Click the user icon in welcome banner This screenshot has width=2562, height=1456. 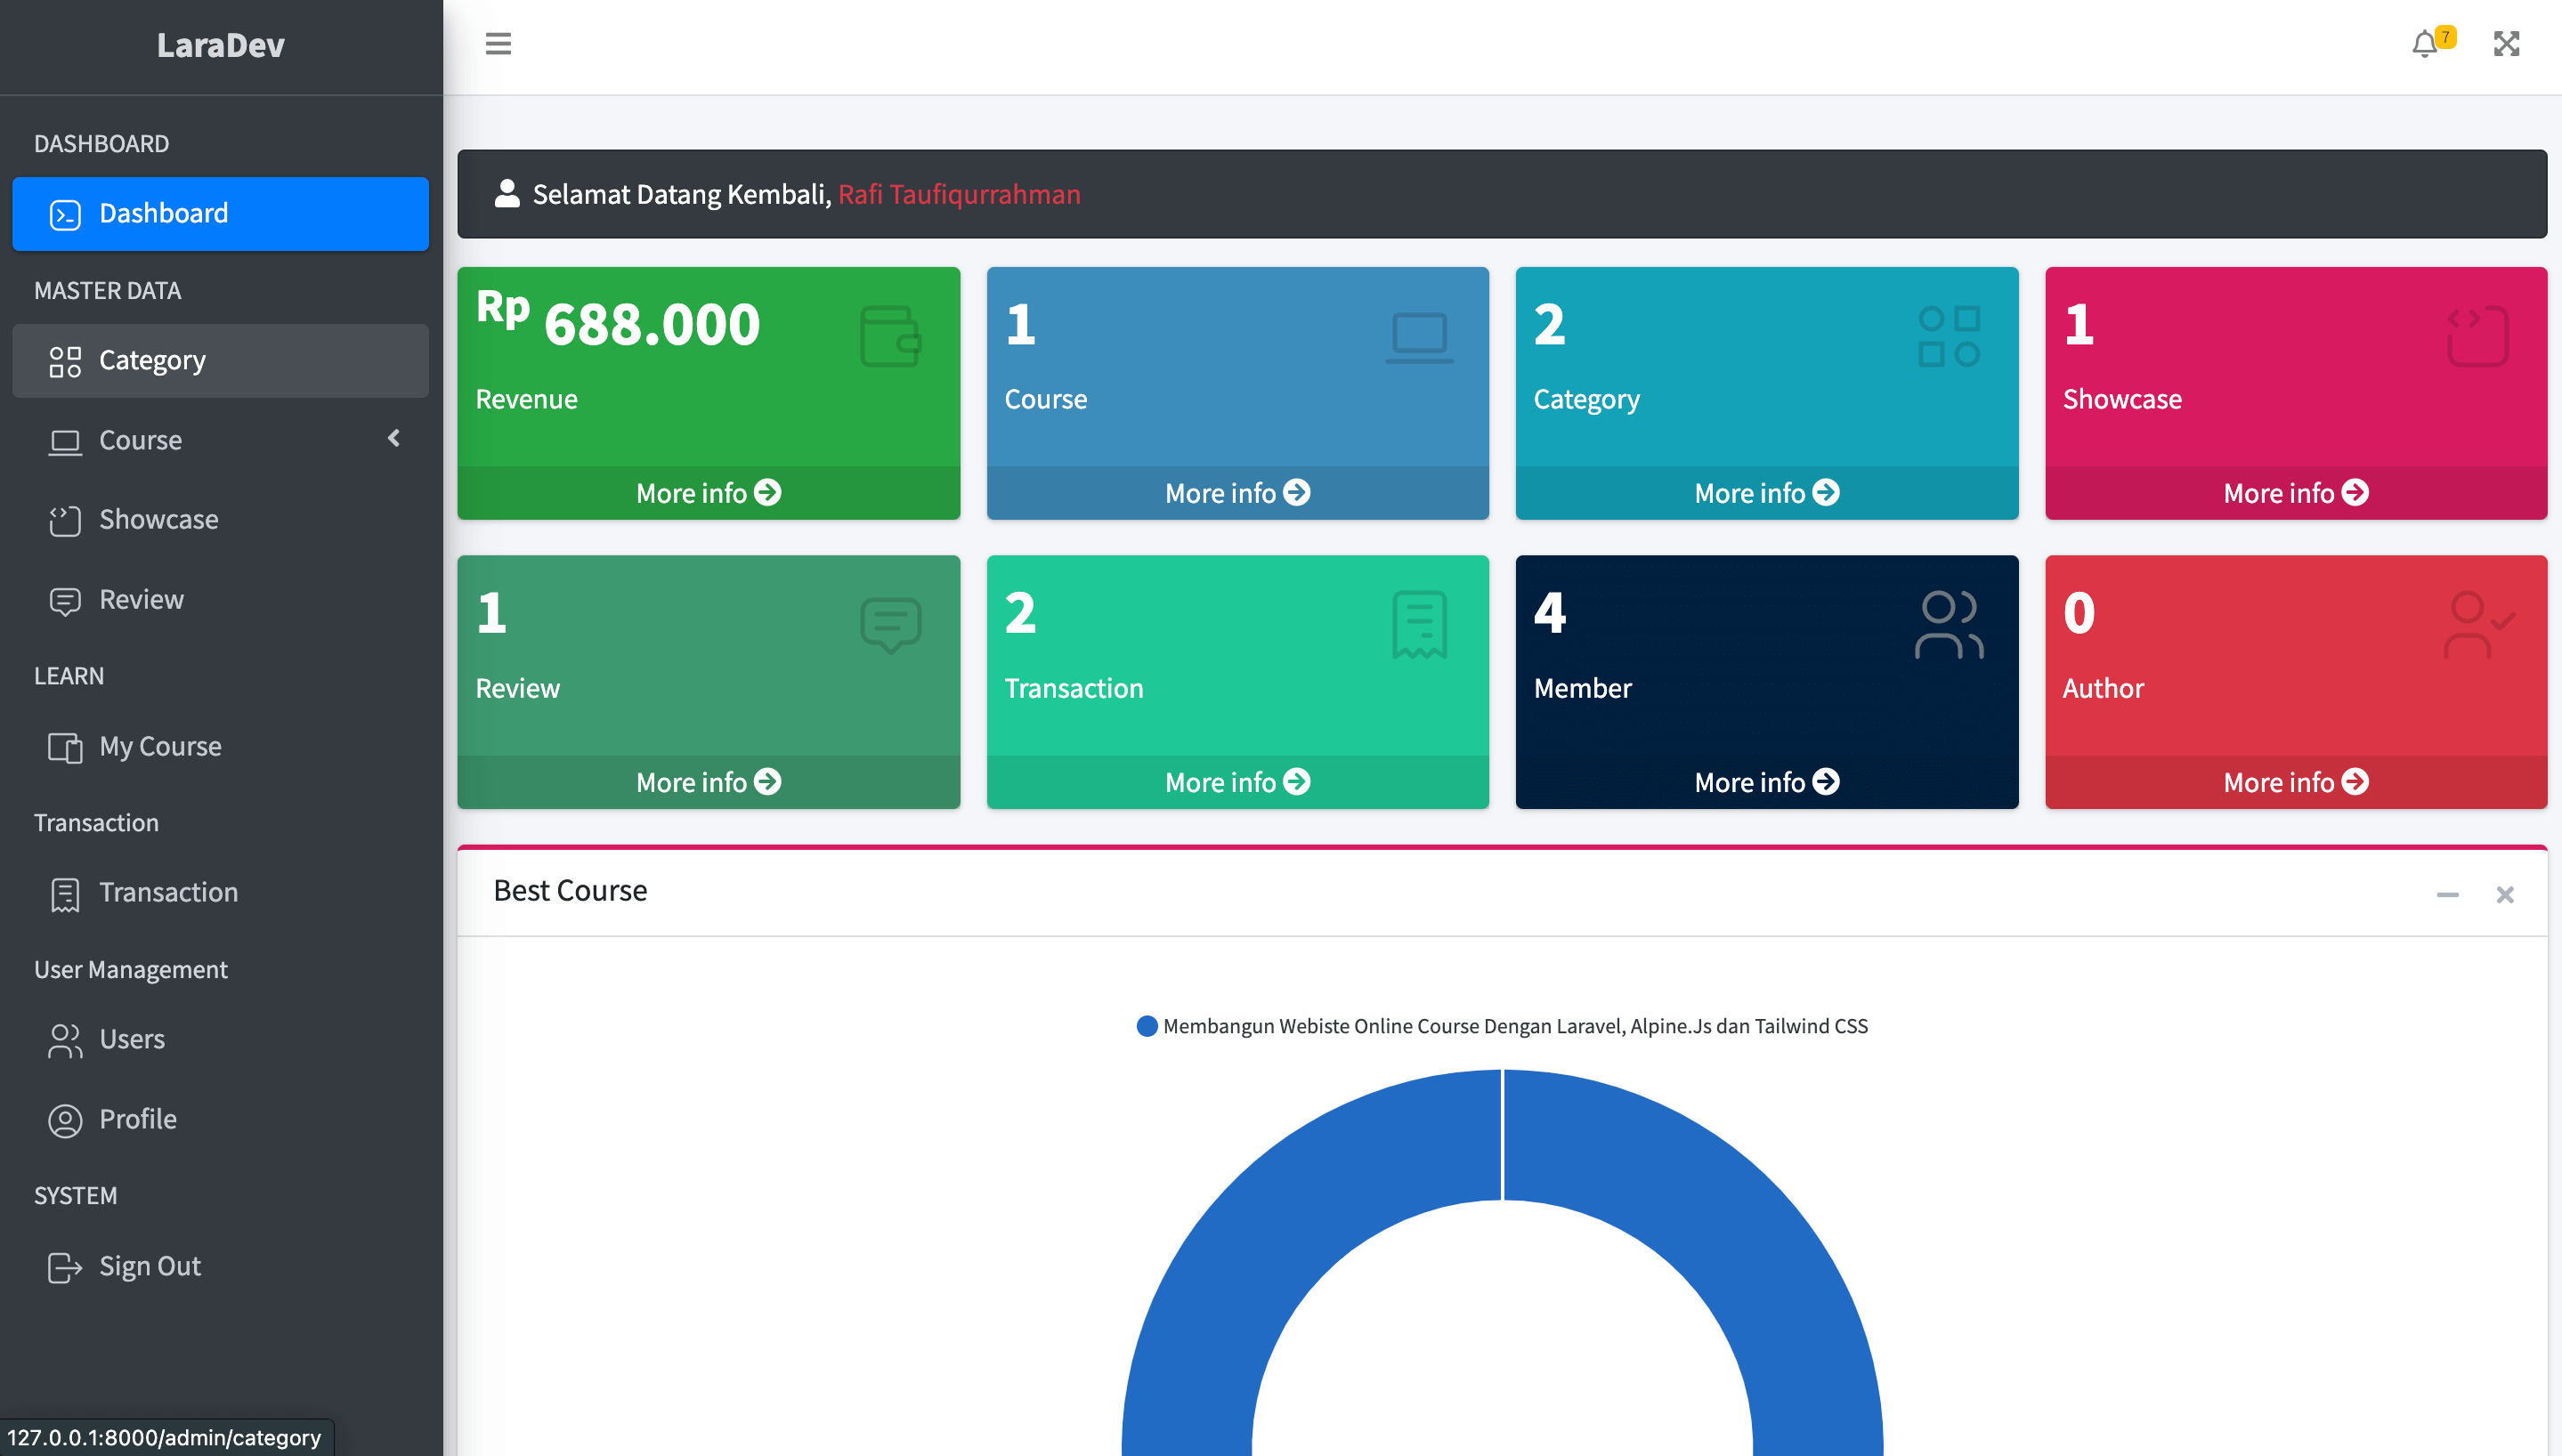(x=507, y=193)
